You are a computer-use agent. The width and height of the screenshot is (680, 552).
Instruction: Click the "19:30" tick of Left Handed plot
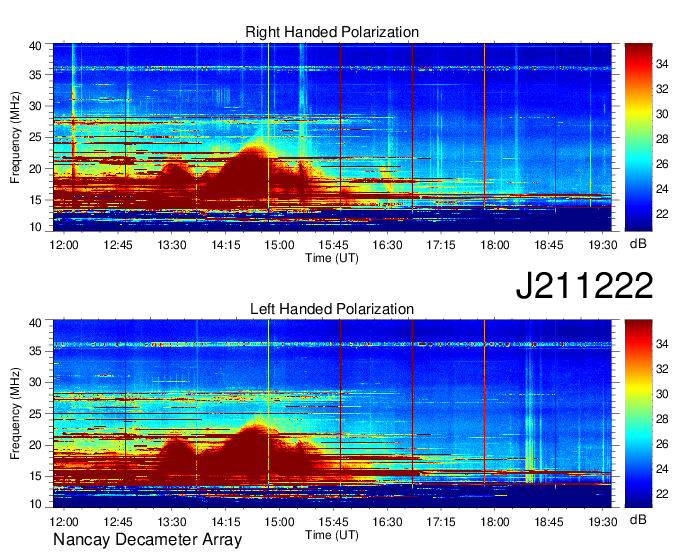603,522
